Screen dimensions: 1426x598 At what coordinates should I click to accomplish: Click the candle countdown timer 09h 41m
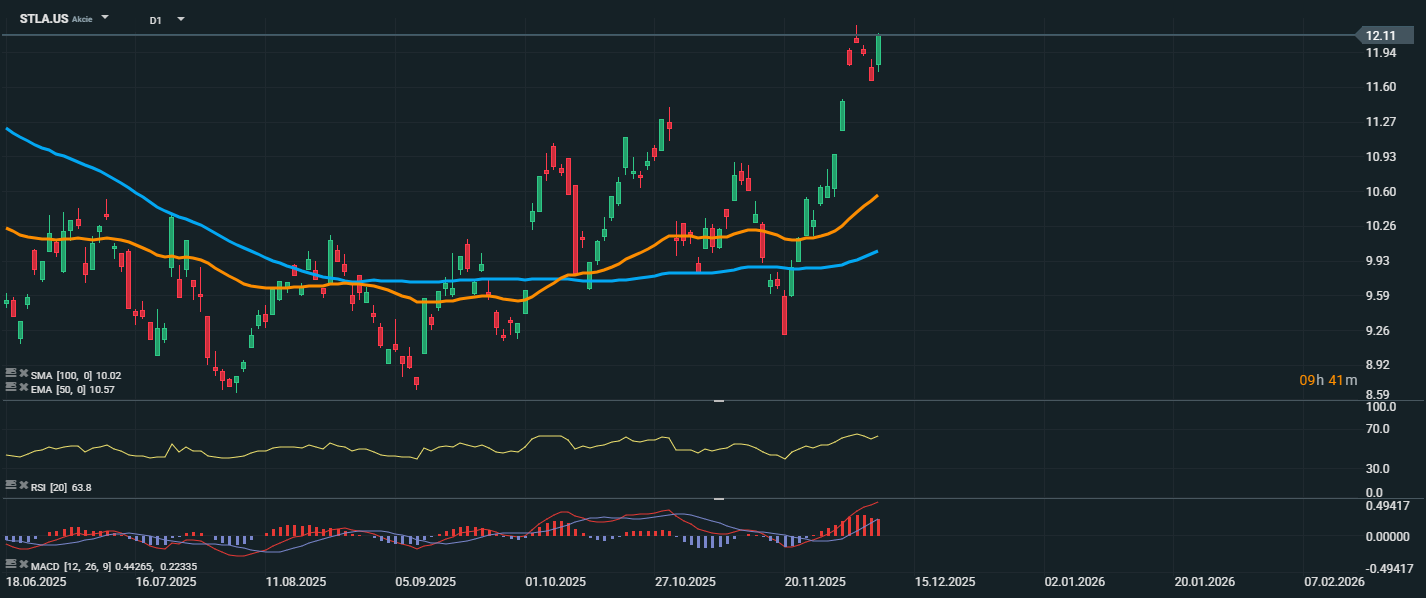point(1328,380)
